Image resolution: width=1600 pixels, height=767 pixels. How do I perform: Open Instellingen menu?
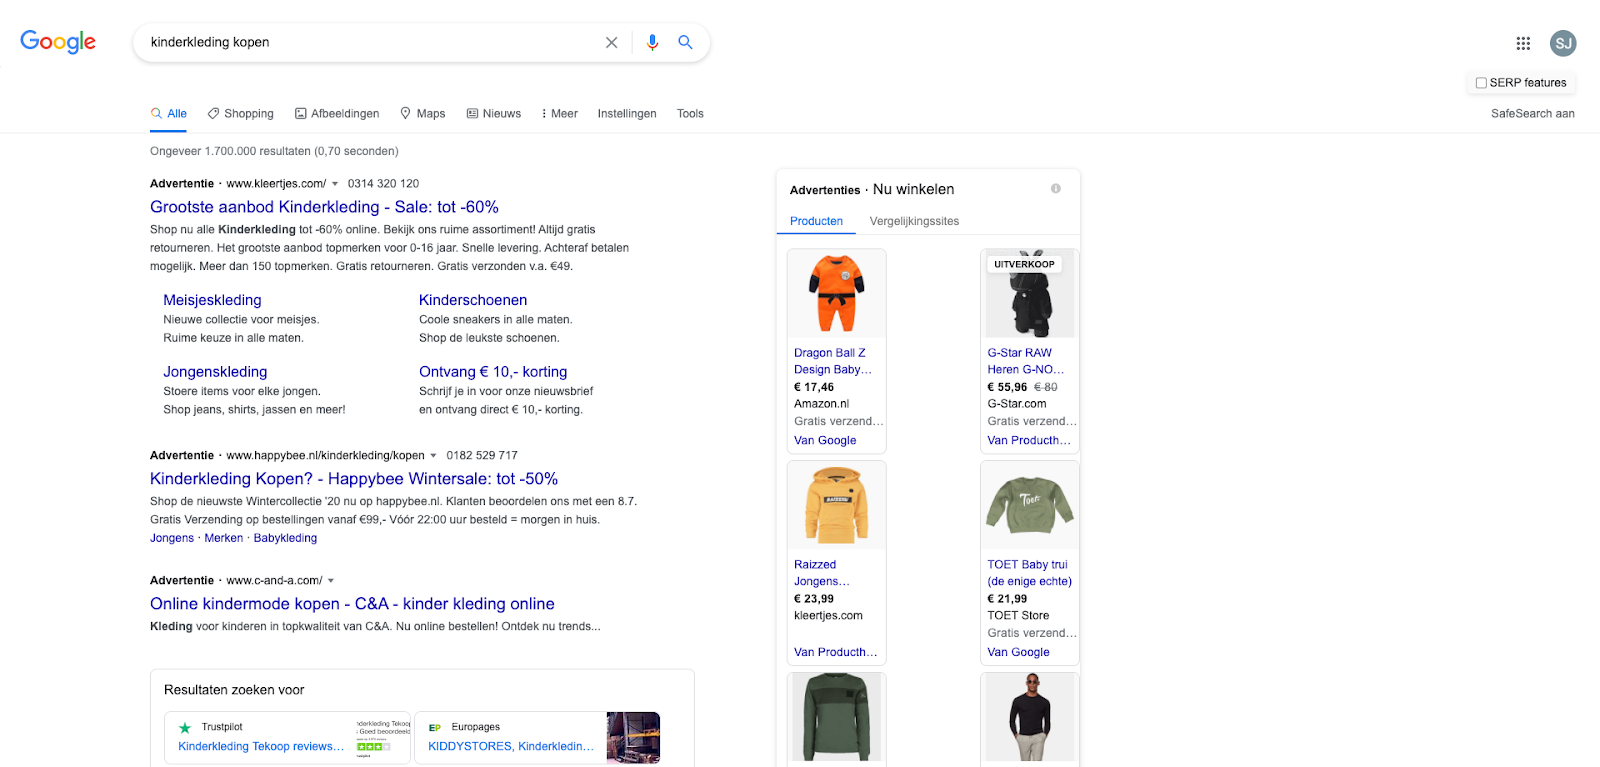tap(627, 114)
